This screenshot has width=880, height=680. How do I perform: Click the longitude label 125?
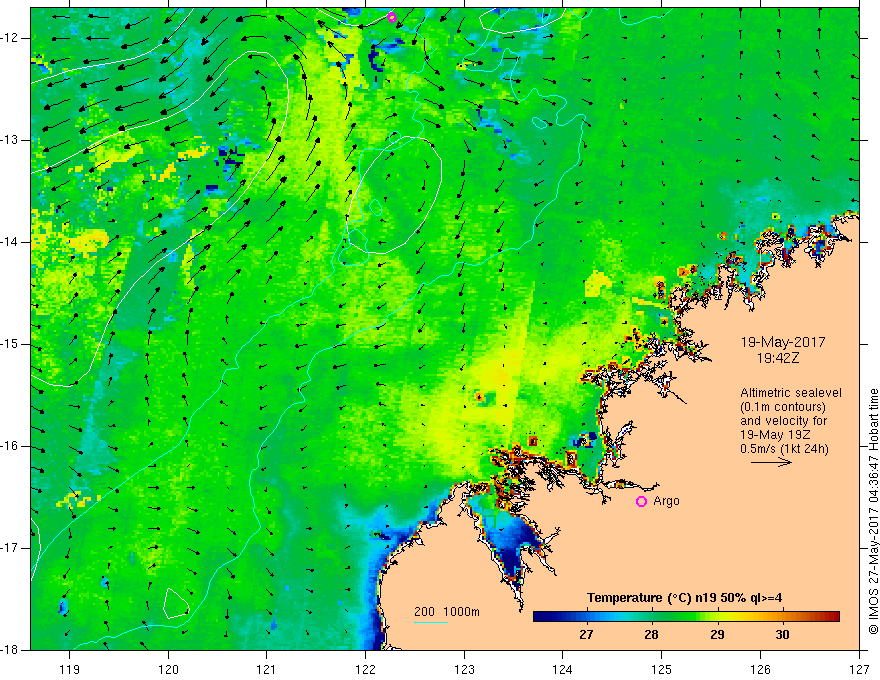(662, 669)
